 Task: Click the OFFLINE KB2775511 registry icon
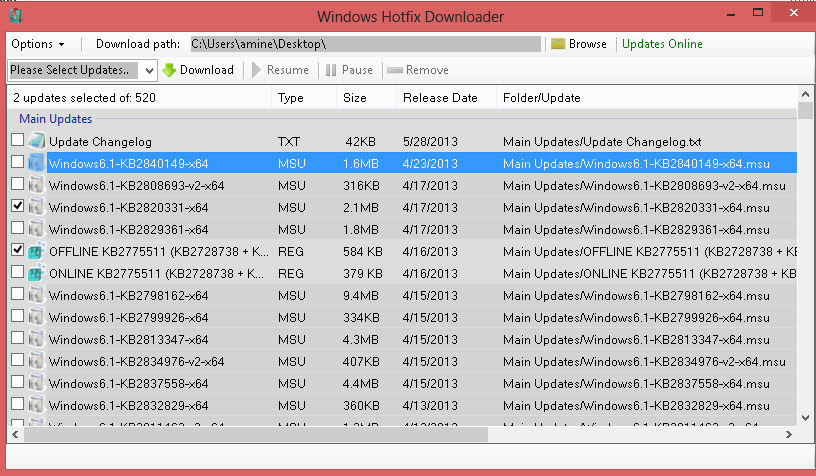37,251
